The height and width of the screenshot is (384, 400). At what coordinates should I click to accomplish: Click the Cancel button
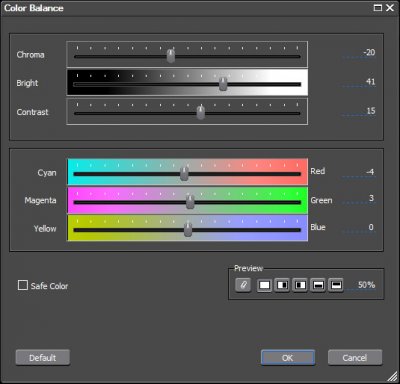[x=355, y=358]
